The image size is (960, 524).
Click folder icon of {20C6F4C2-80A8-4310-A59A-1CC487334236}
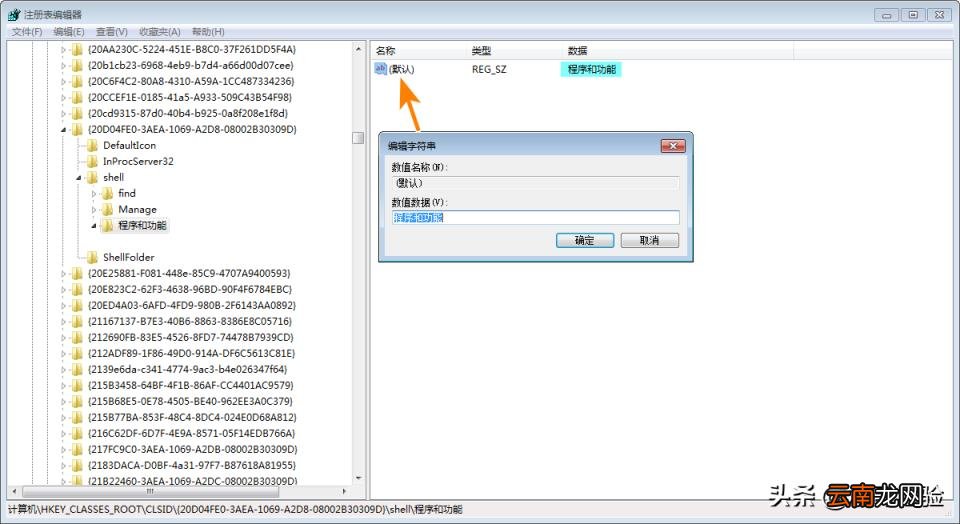coord(77,81)
